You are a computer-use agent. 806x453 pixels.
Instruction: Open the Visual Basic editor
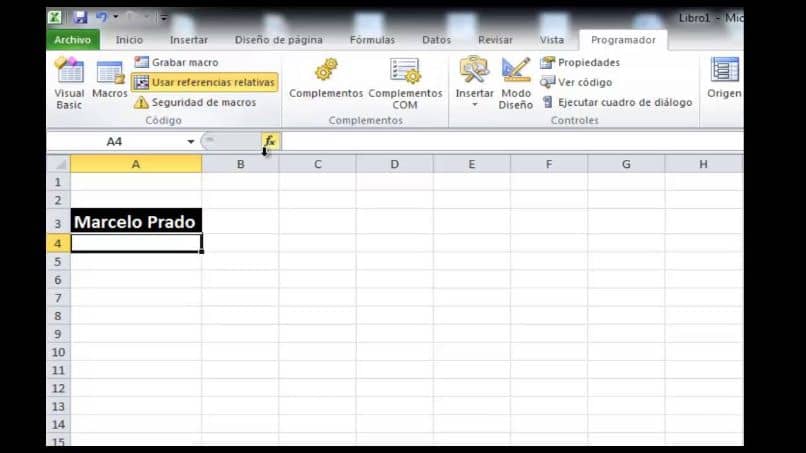click(69, 83)
